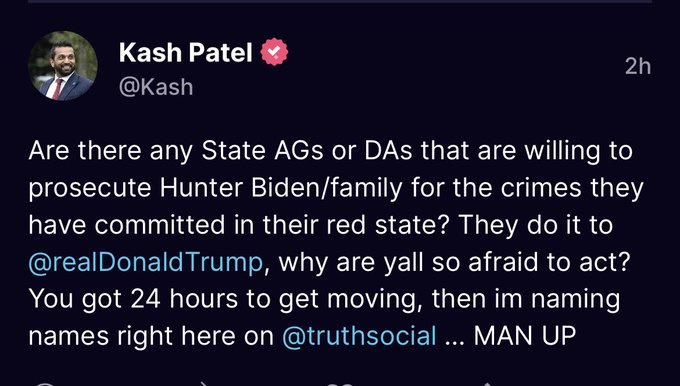This screenshot has width=680, height=386.
Task: Click the partially visible share icon
Action: coord(487,384)
